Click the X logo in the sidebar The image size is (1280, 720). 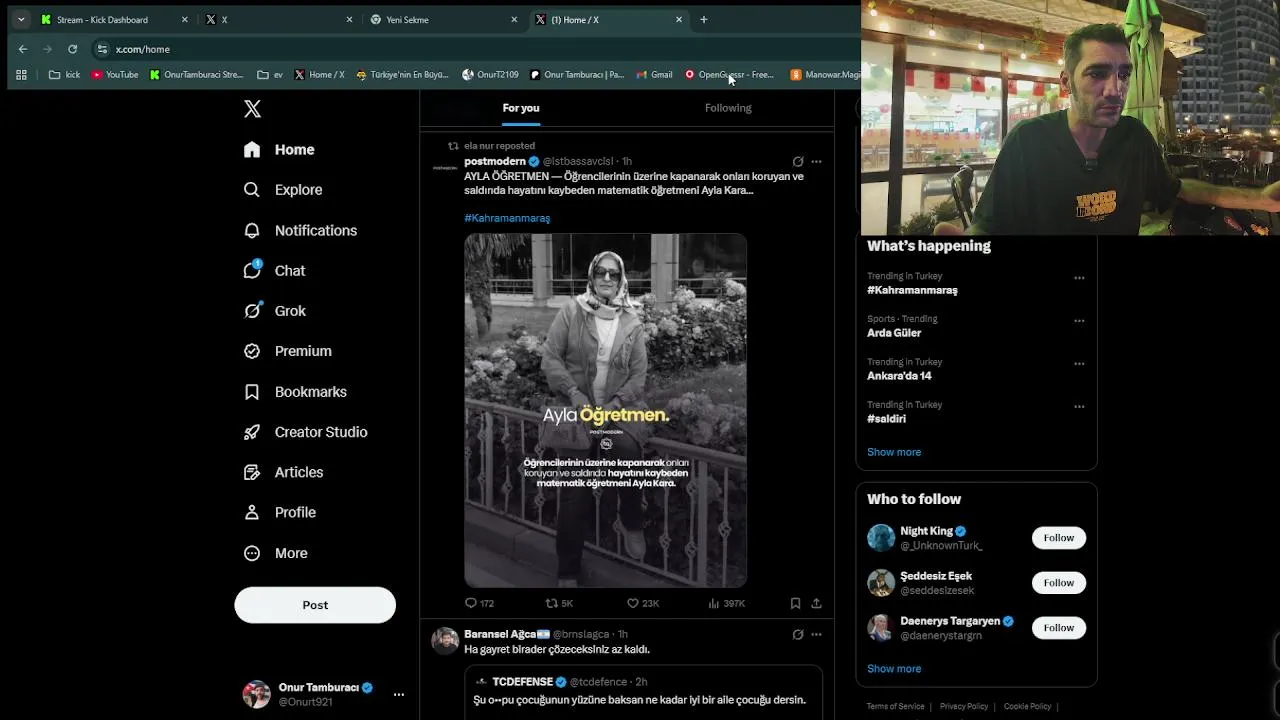coord(252,109)
